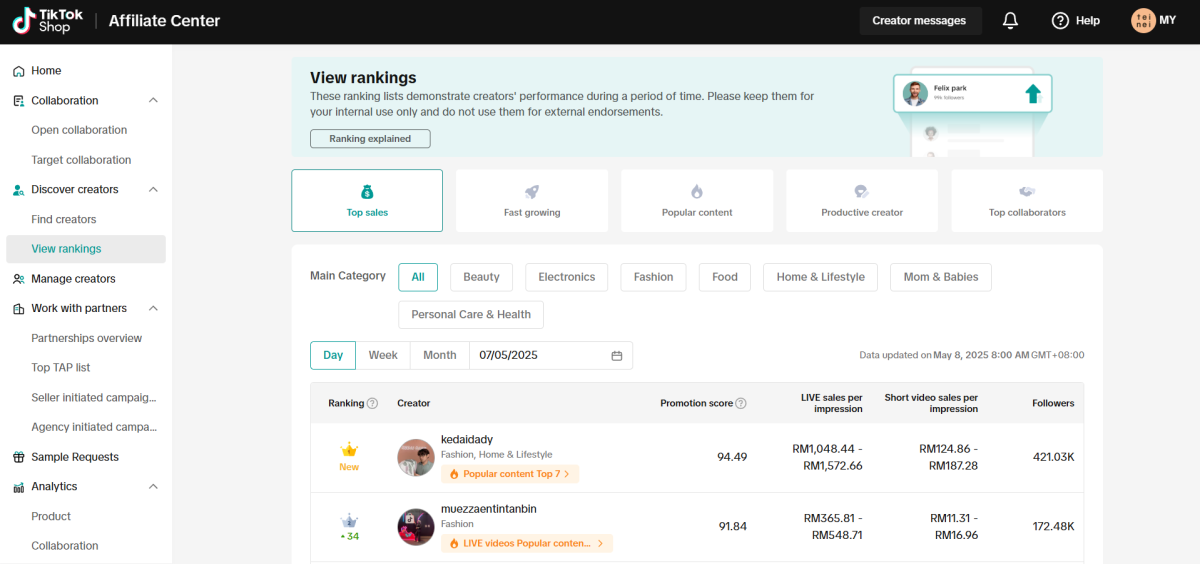Switch period to Month

440,356
